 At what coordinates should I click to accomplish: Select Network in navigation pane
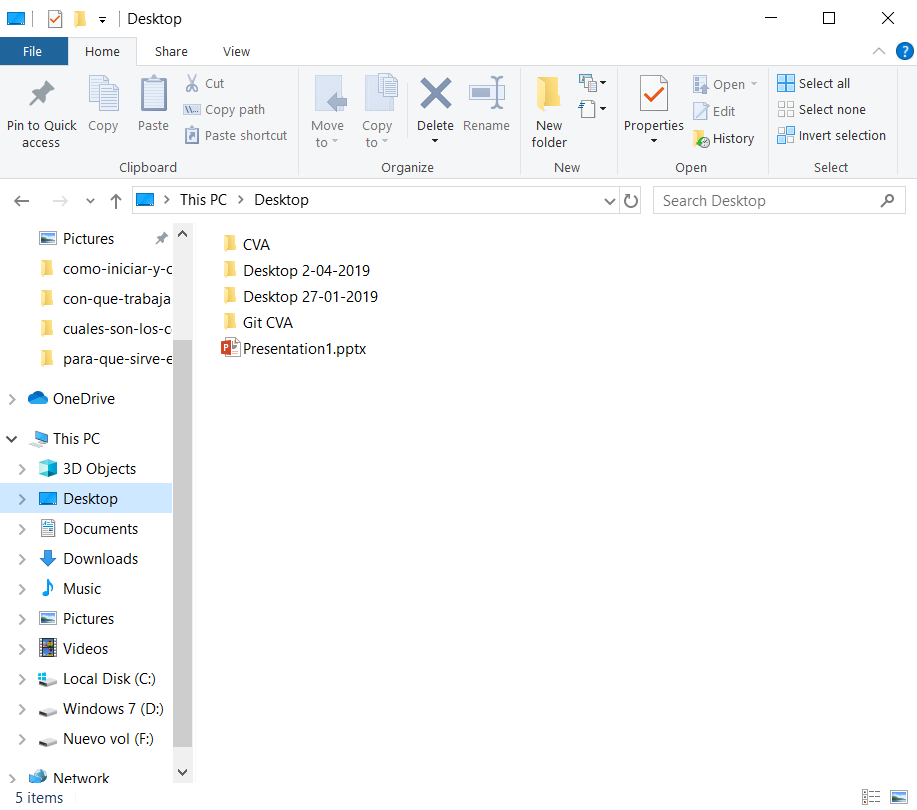(68, 778)
